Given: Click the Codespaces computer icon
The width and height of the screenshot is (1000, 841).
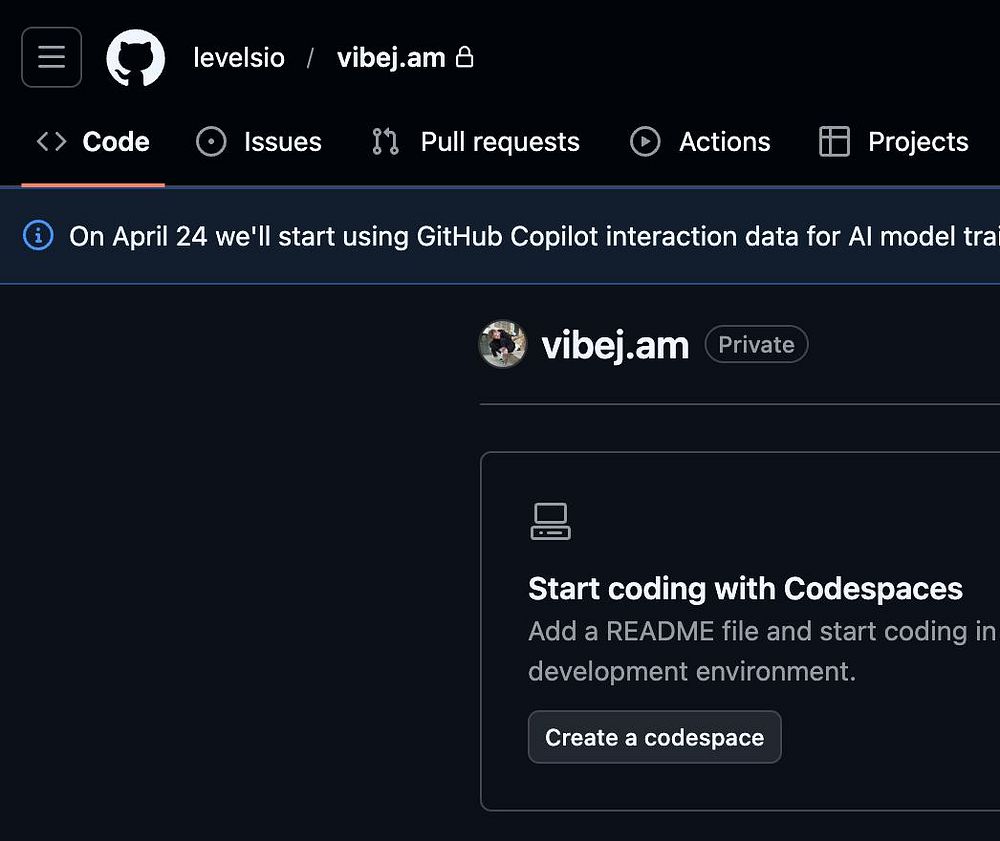Looking at the screenshot, I should 550,521.
